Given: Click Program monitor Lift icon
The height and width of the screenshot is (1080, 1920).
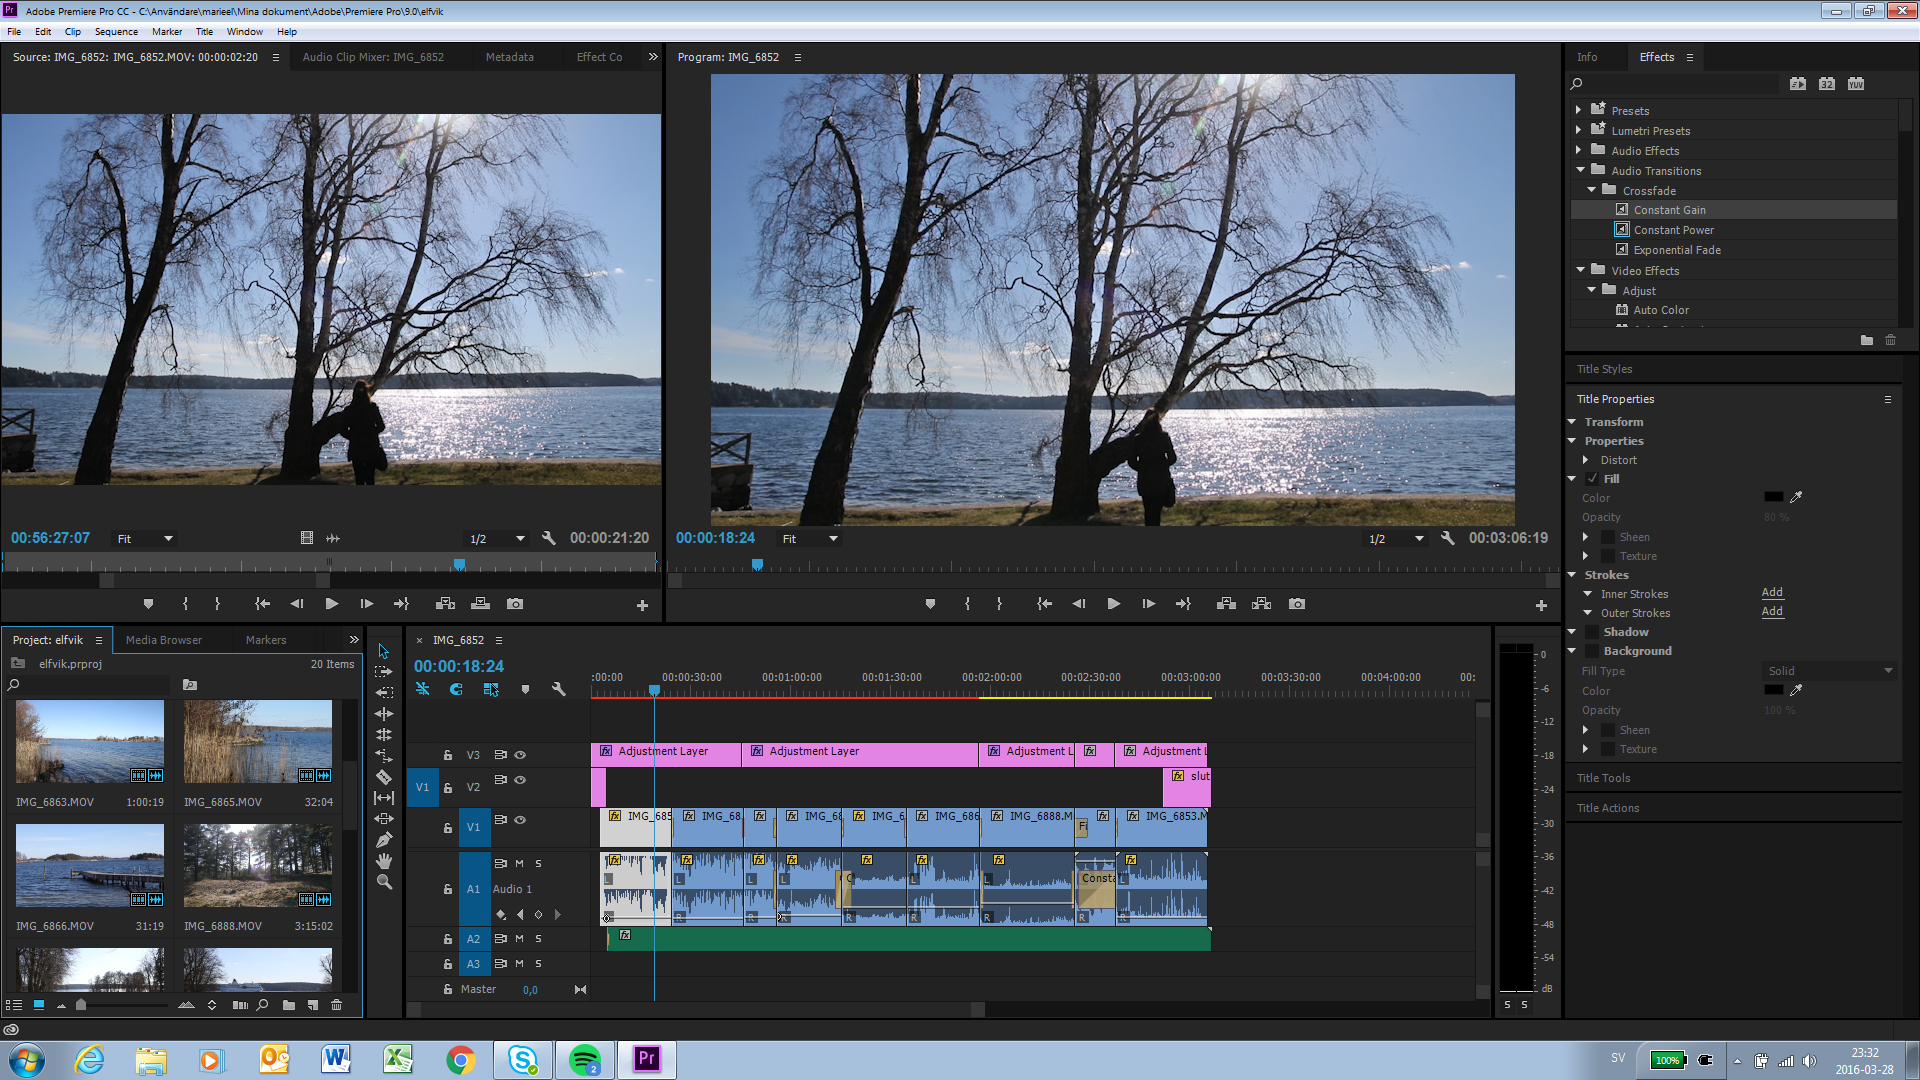Looking at the screenshot, I should [x=1226, y=604].
